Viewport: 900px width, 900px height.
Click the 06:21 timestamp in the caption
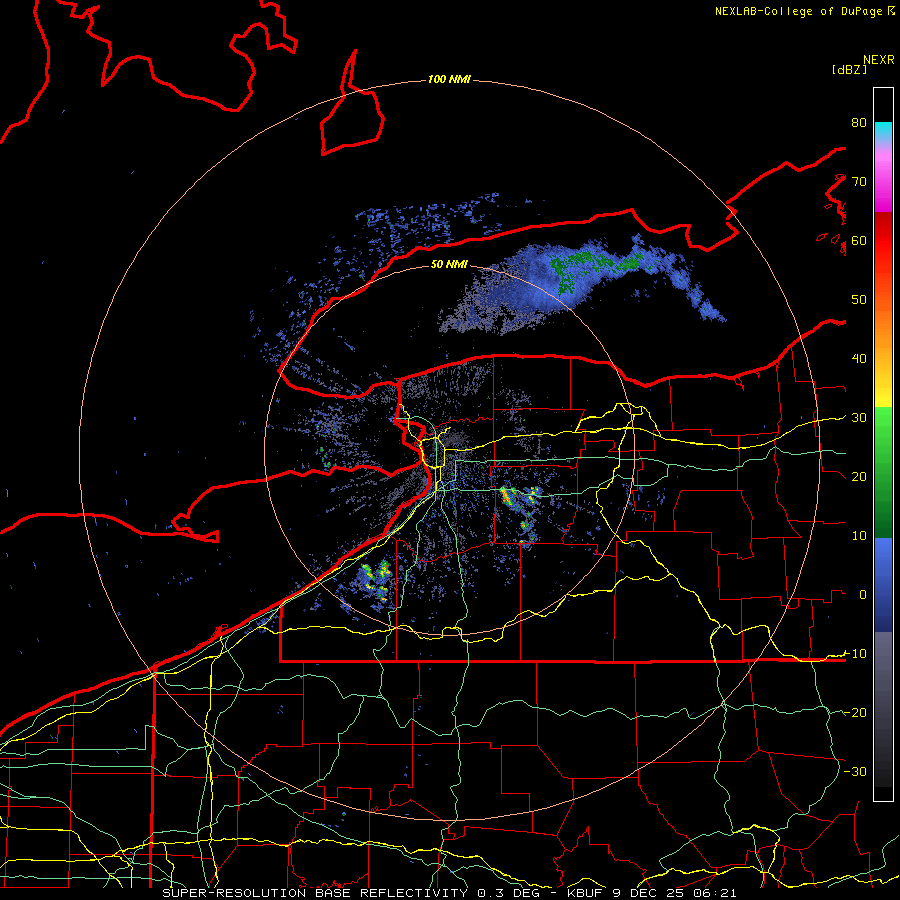pyautogui.click(x=714, y=893)
